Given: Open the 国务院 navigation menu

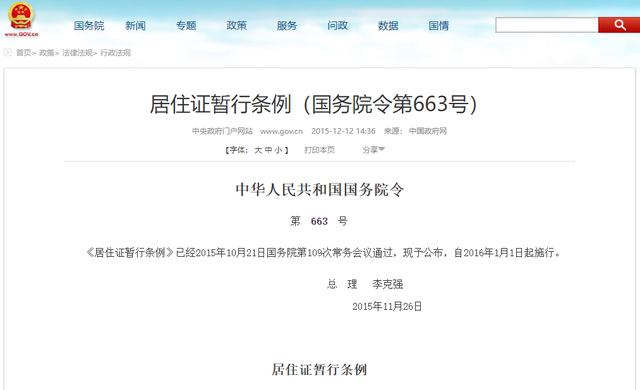Looking at the screenshot, I should 89,26.
